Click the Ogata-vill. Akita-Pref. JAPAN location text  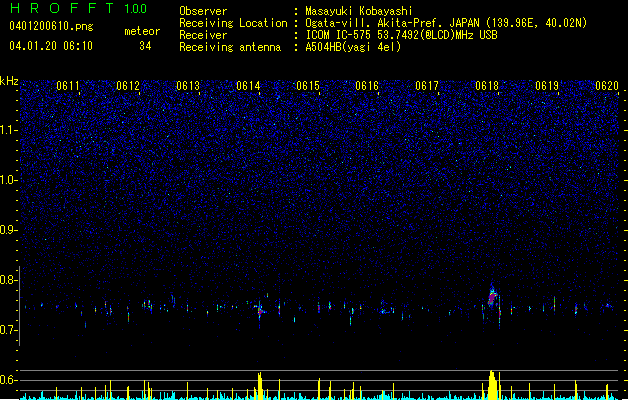click(x=446, y=23)
